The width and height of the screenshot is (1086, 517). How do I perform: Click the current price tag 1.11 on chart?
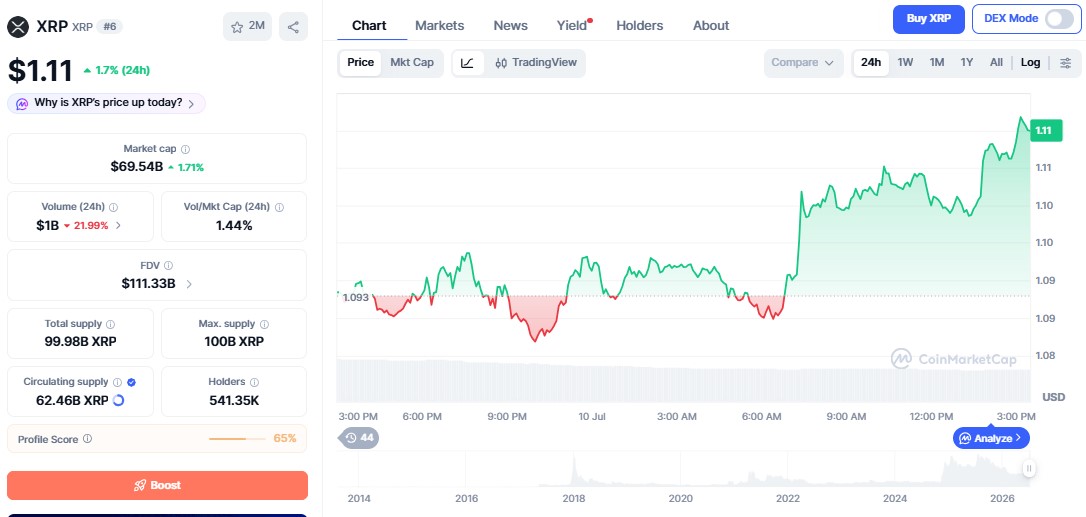click(x=1046, y=130)
